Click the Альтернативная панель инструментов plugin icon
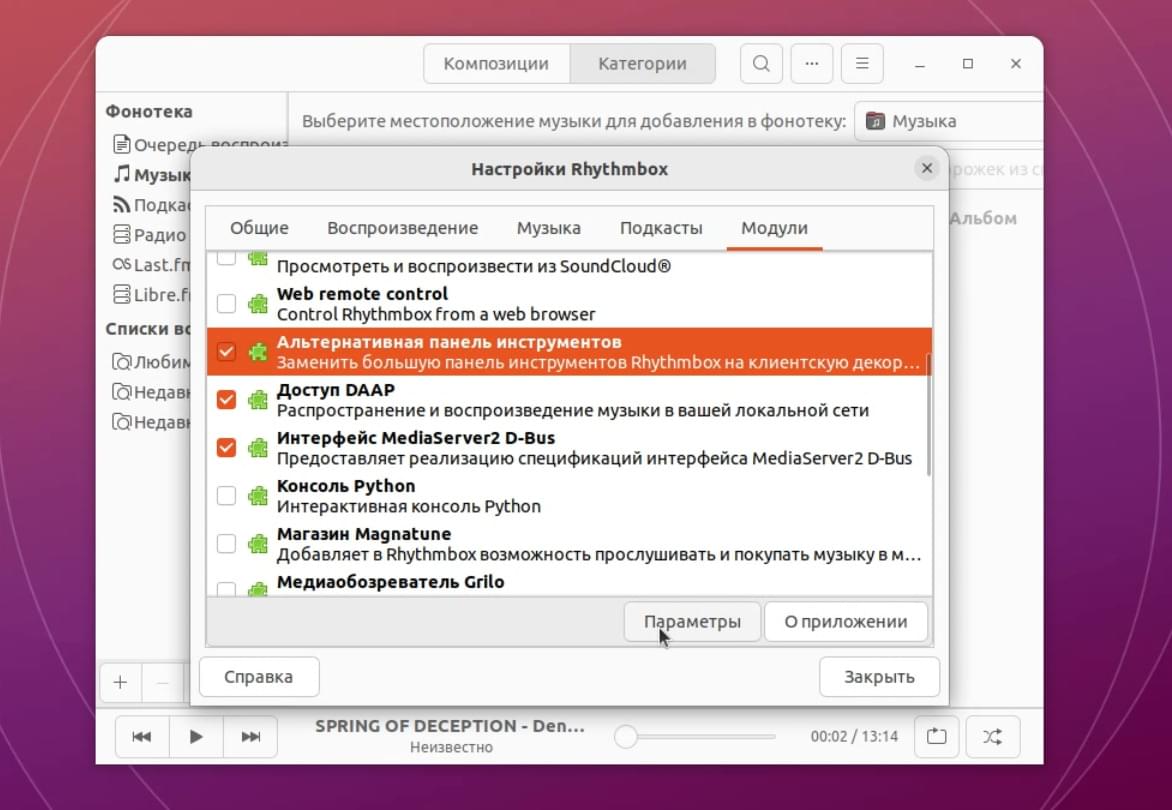 tap(258, 352)
